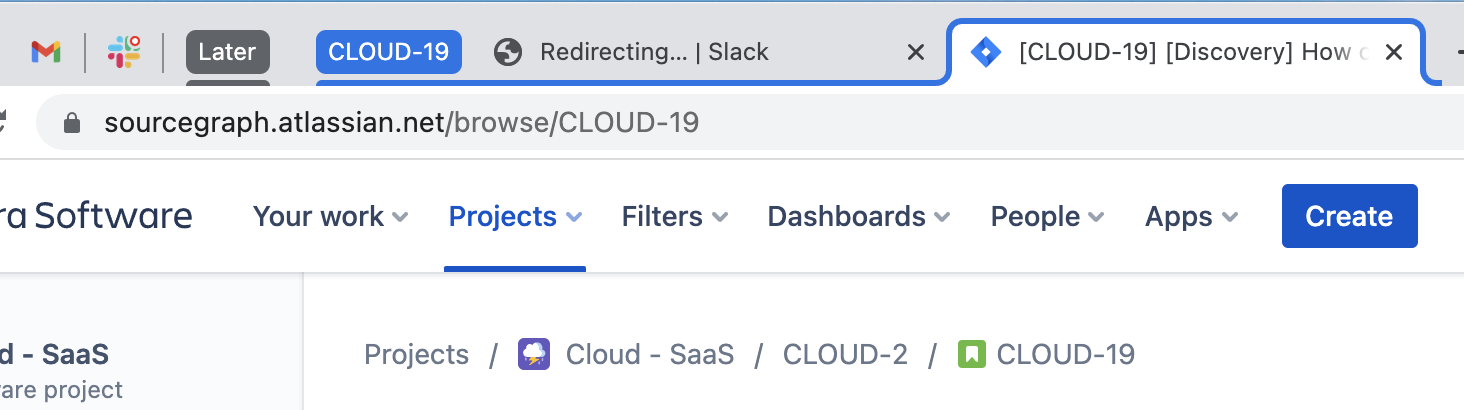Viewport: 1464px width, 410px height.
Task: Open the Projects dropdown menu
Action: [x=515, y=216]
